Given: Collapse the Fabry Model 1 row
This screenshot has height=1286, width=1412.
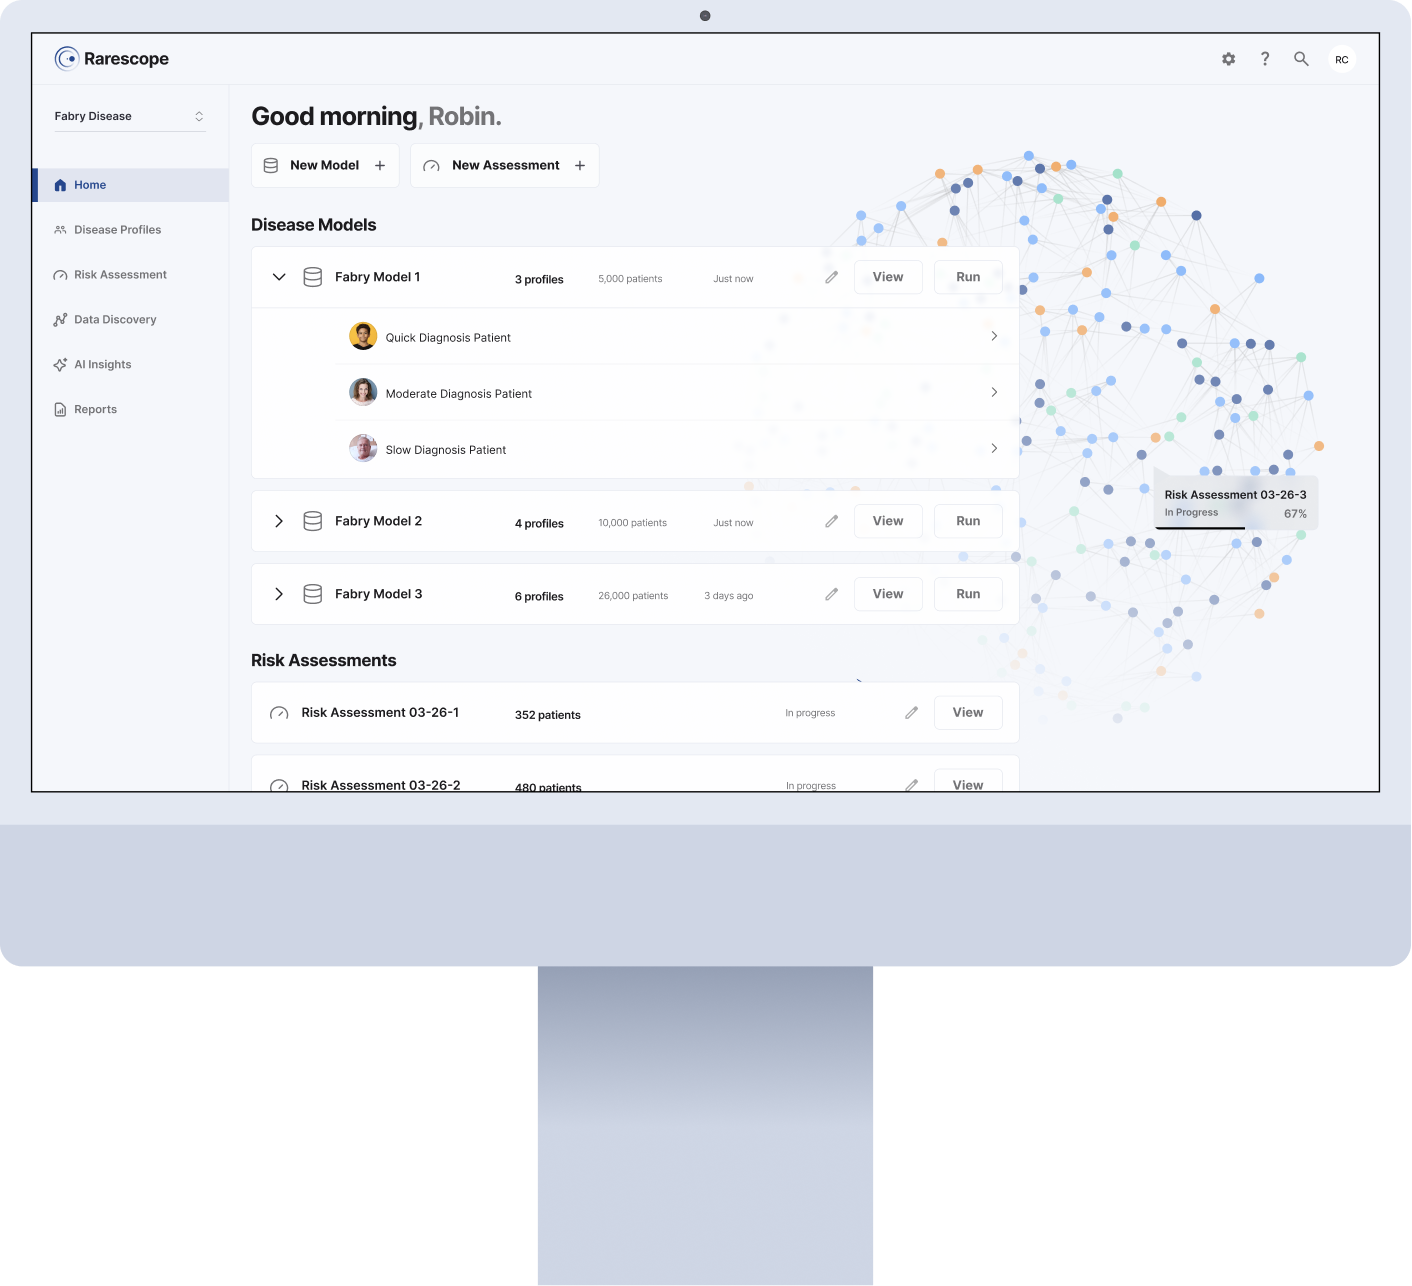Looking at the screenshot, I should [279, 277].
